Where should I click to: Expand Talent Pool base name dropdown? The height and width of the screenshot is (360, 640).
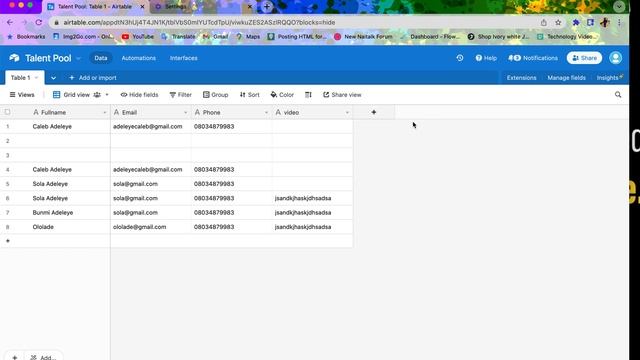[x=78, y=58]
